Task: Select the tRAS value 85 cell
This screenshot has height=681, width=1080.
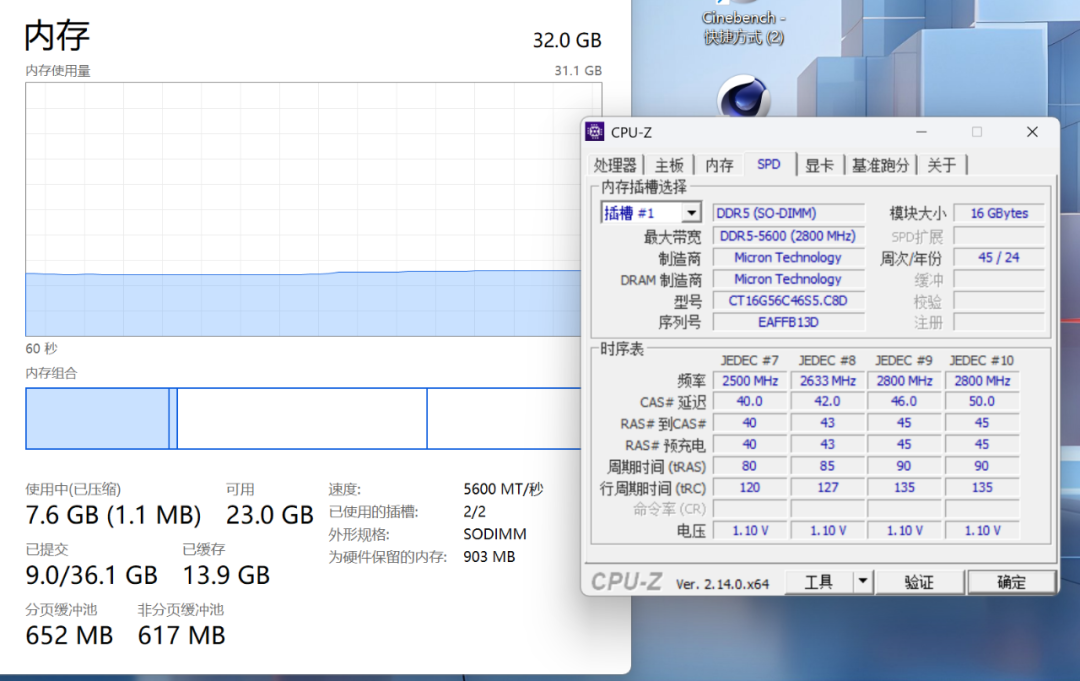Action: [x=827, y=466]
